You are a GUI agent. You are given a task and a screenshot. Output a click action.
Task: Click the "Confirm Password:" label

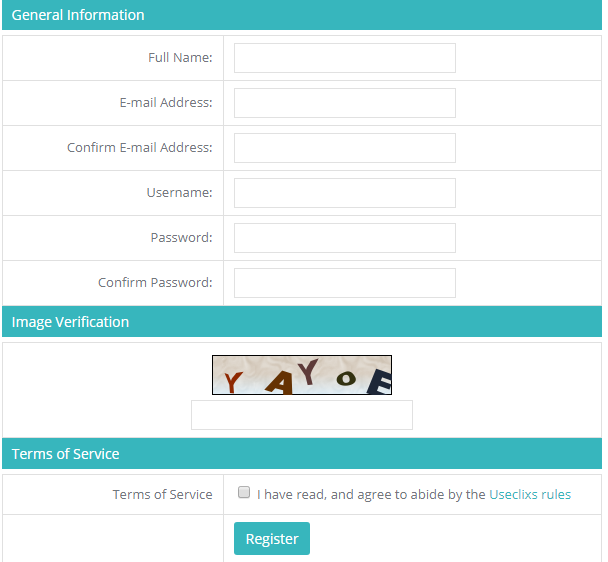pos(155,283)
